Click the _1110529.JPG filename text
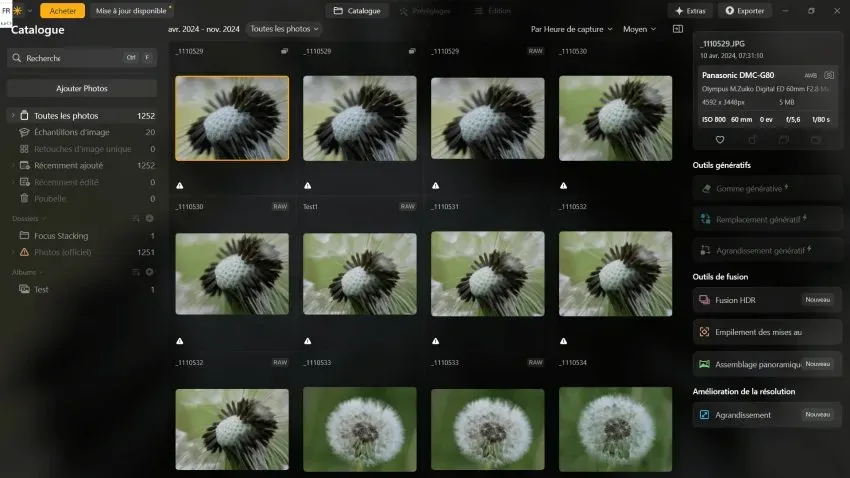The image size is (850, 478). [x=723, y=44]
